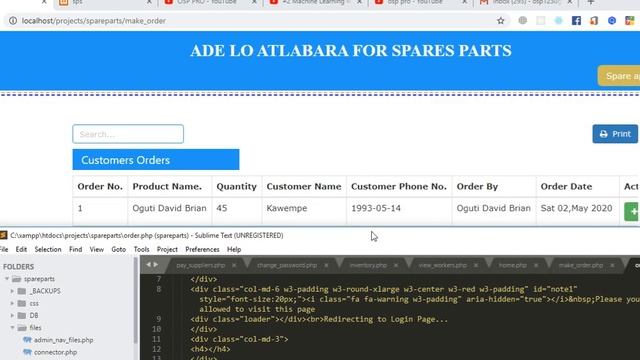Screen dimensions: 640x360
Task: Click the left tab-scroll arrow in Sublime
Action: [148, 265]
